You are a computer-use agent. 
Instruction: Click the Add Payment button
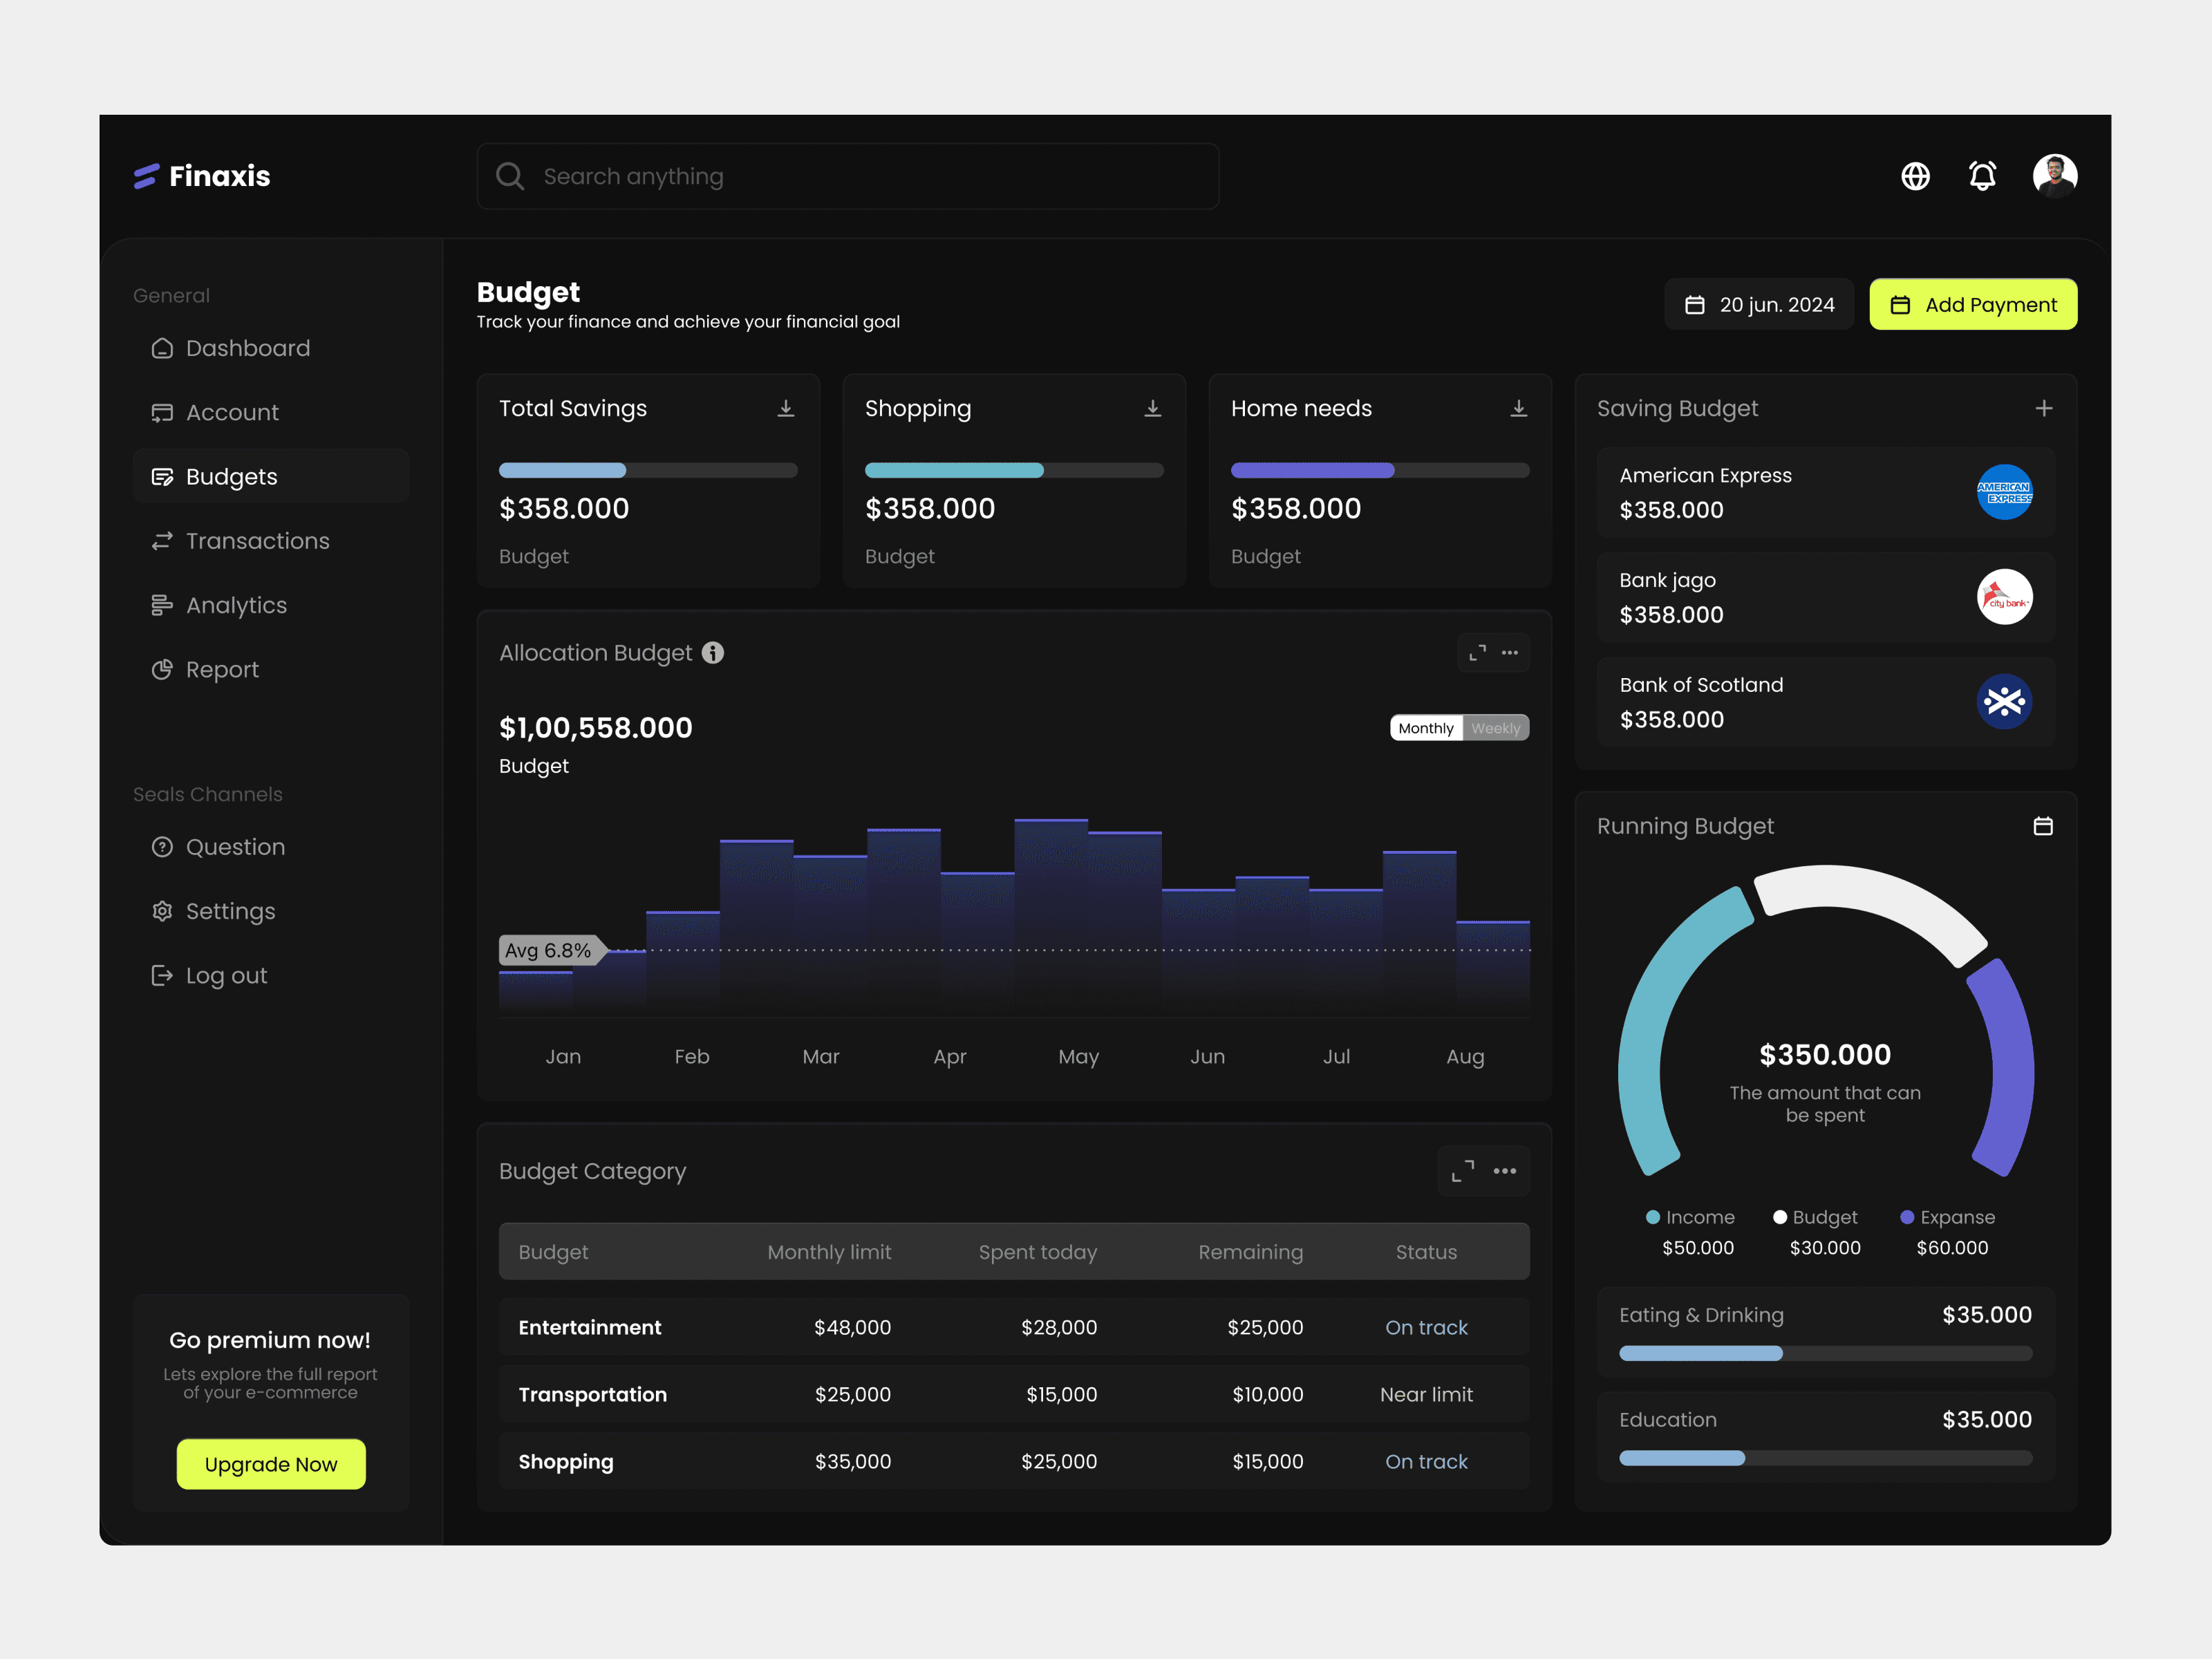point(1973,304)
